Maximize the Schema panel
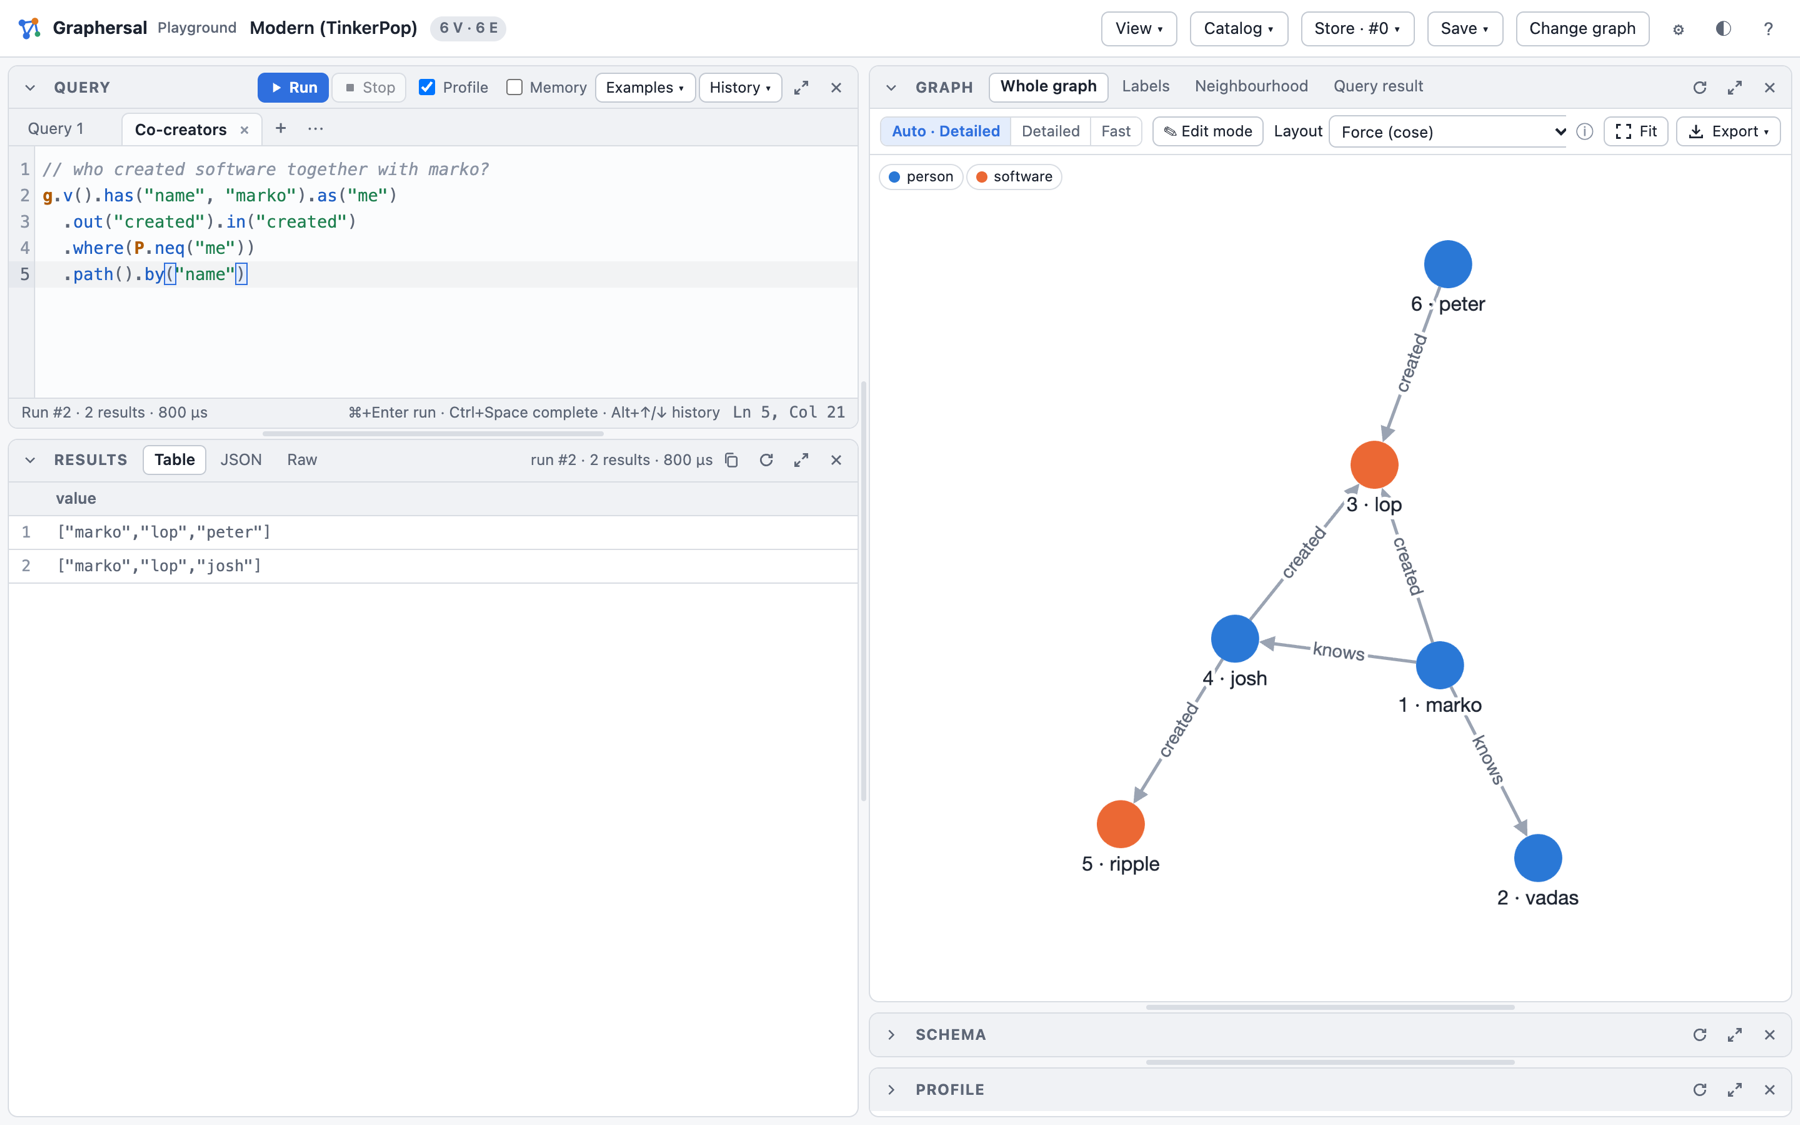This screenshot has height=1125, width=1800. [x=1735, y=1035]
